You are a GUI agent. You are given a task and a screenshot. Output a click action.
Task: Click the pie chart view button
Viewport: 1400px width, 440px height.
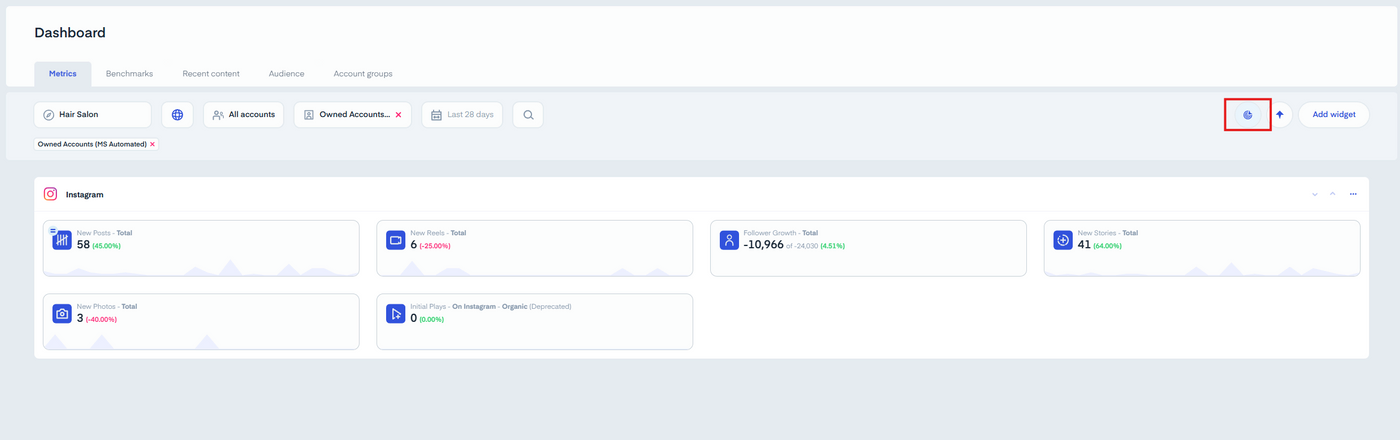1248,115
